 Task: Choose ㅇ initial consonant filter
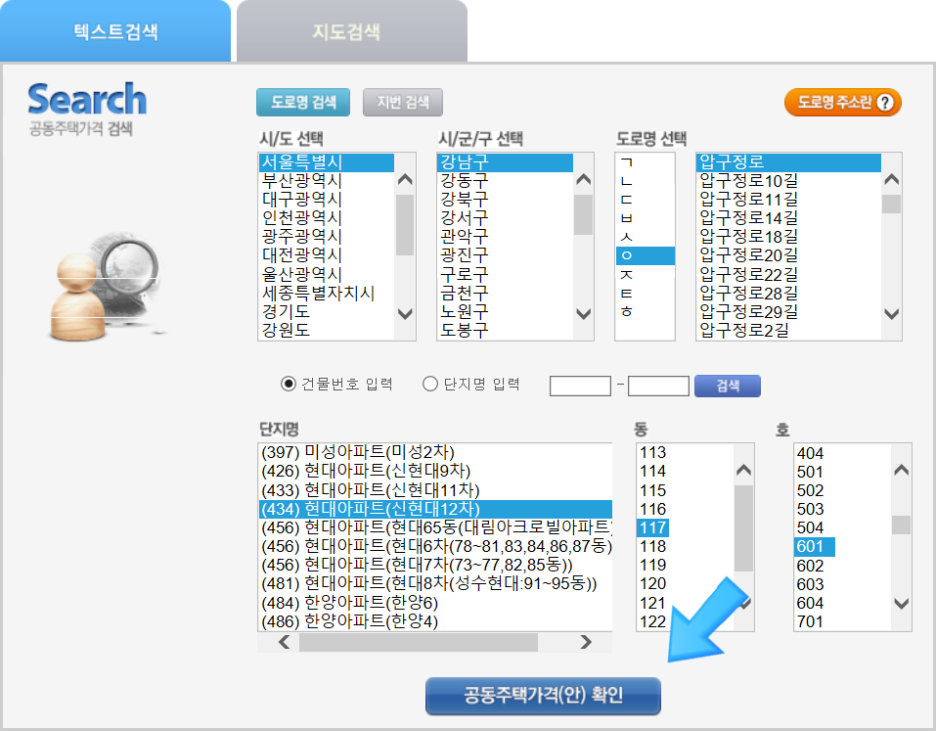[645, 255]
